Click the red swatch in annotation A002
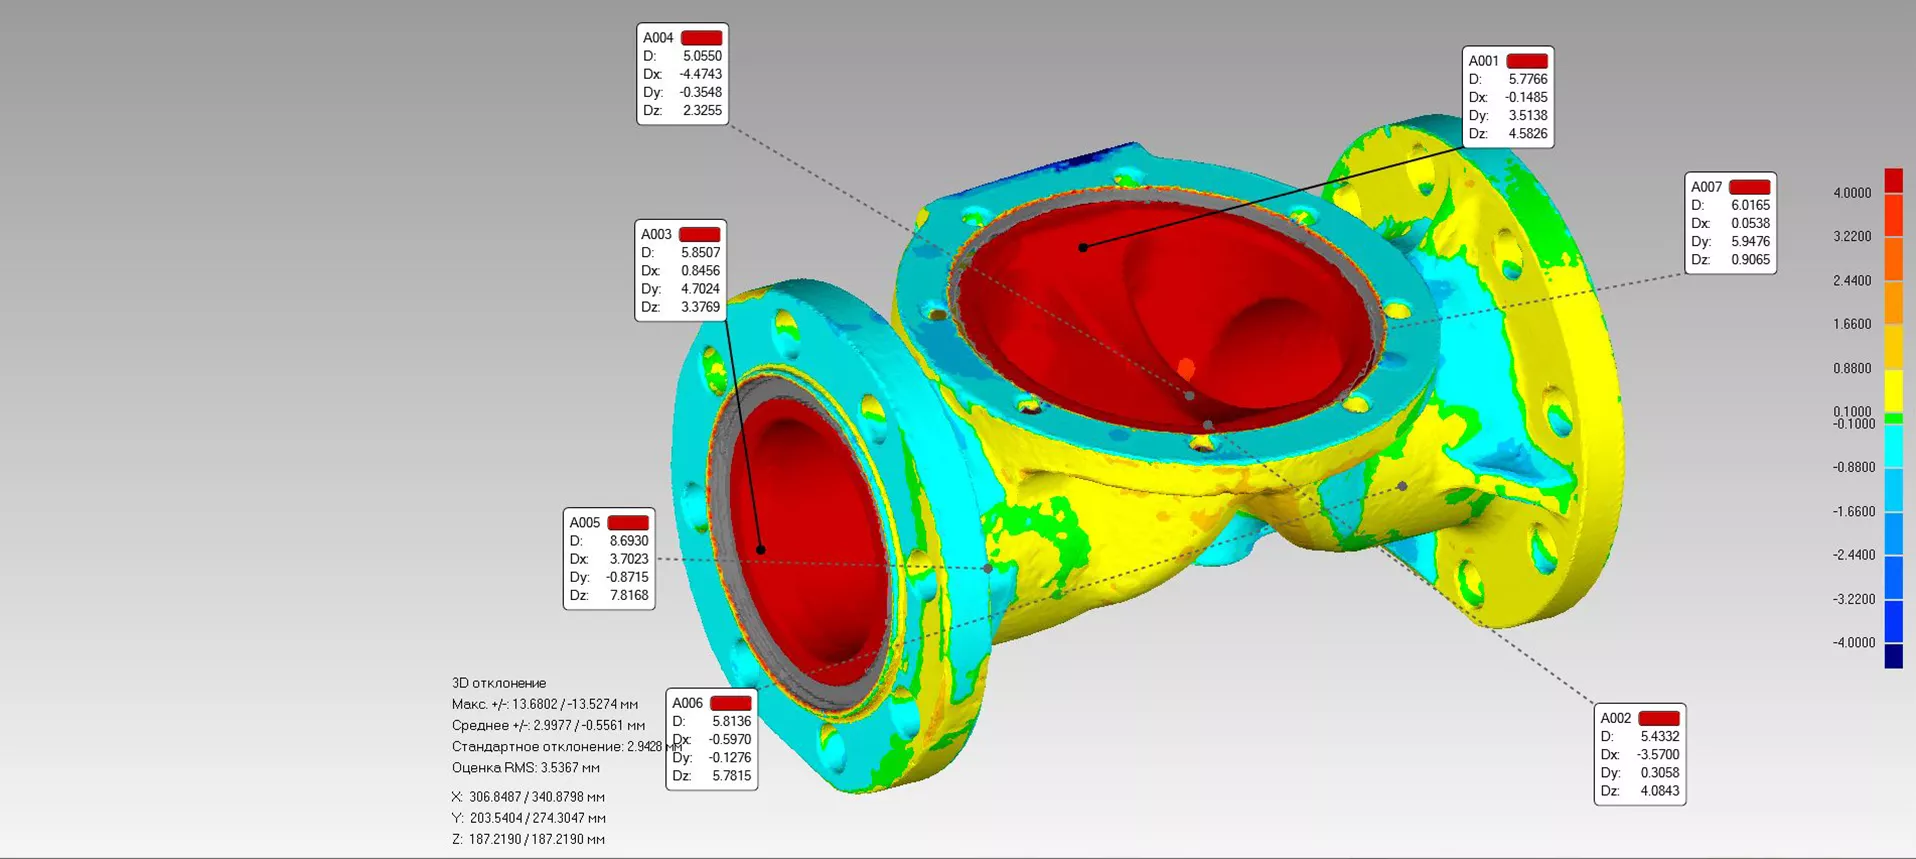The height and width of the screenshot is (859, 1916). [x=1658, y=718]
